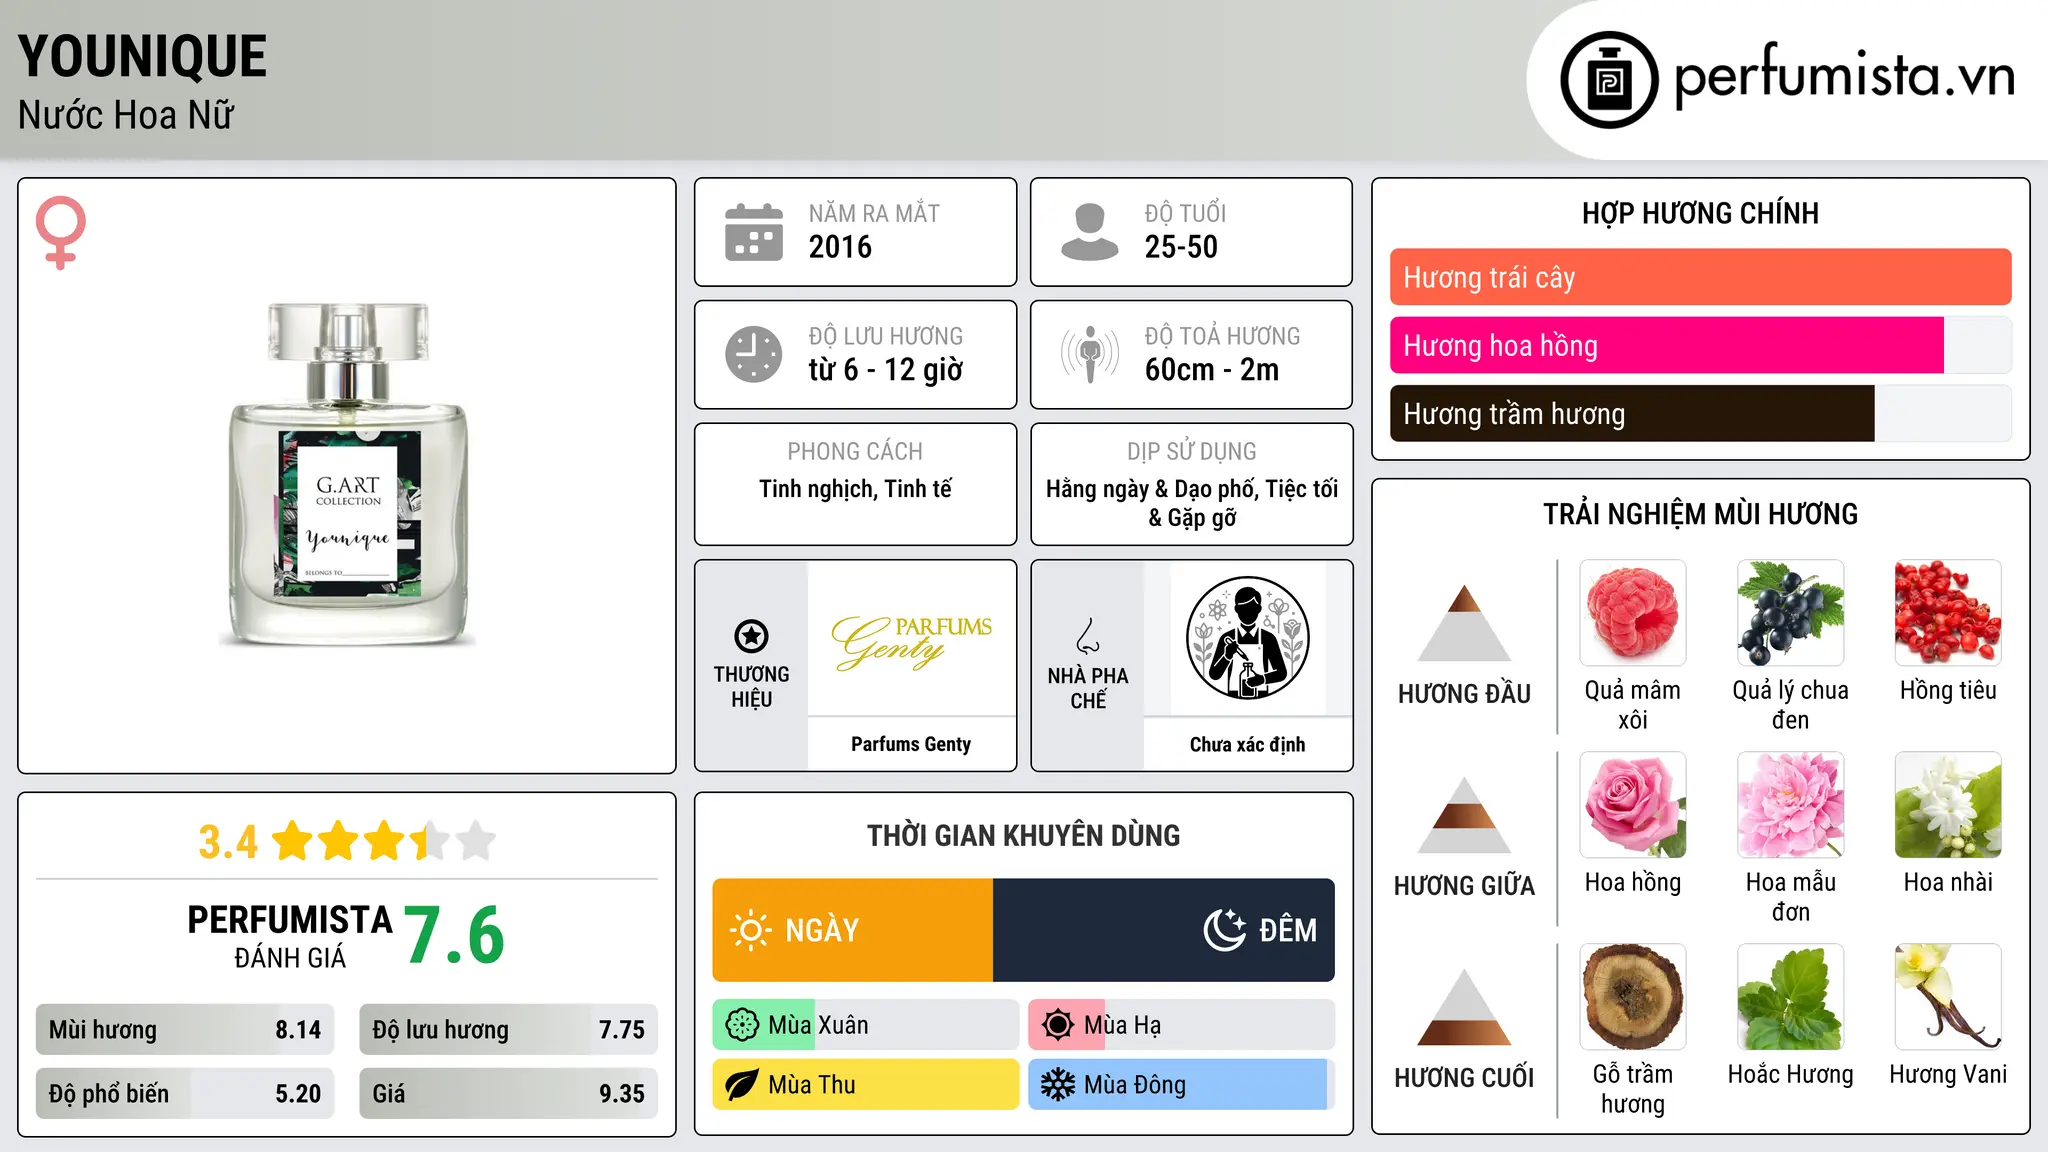Click the PERFUMISTA ĐÁNH GIÁ label

pos(290,936)
